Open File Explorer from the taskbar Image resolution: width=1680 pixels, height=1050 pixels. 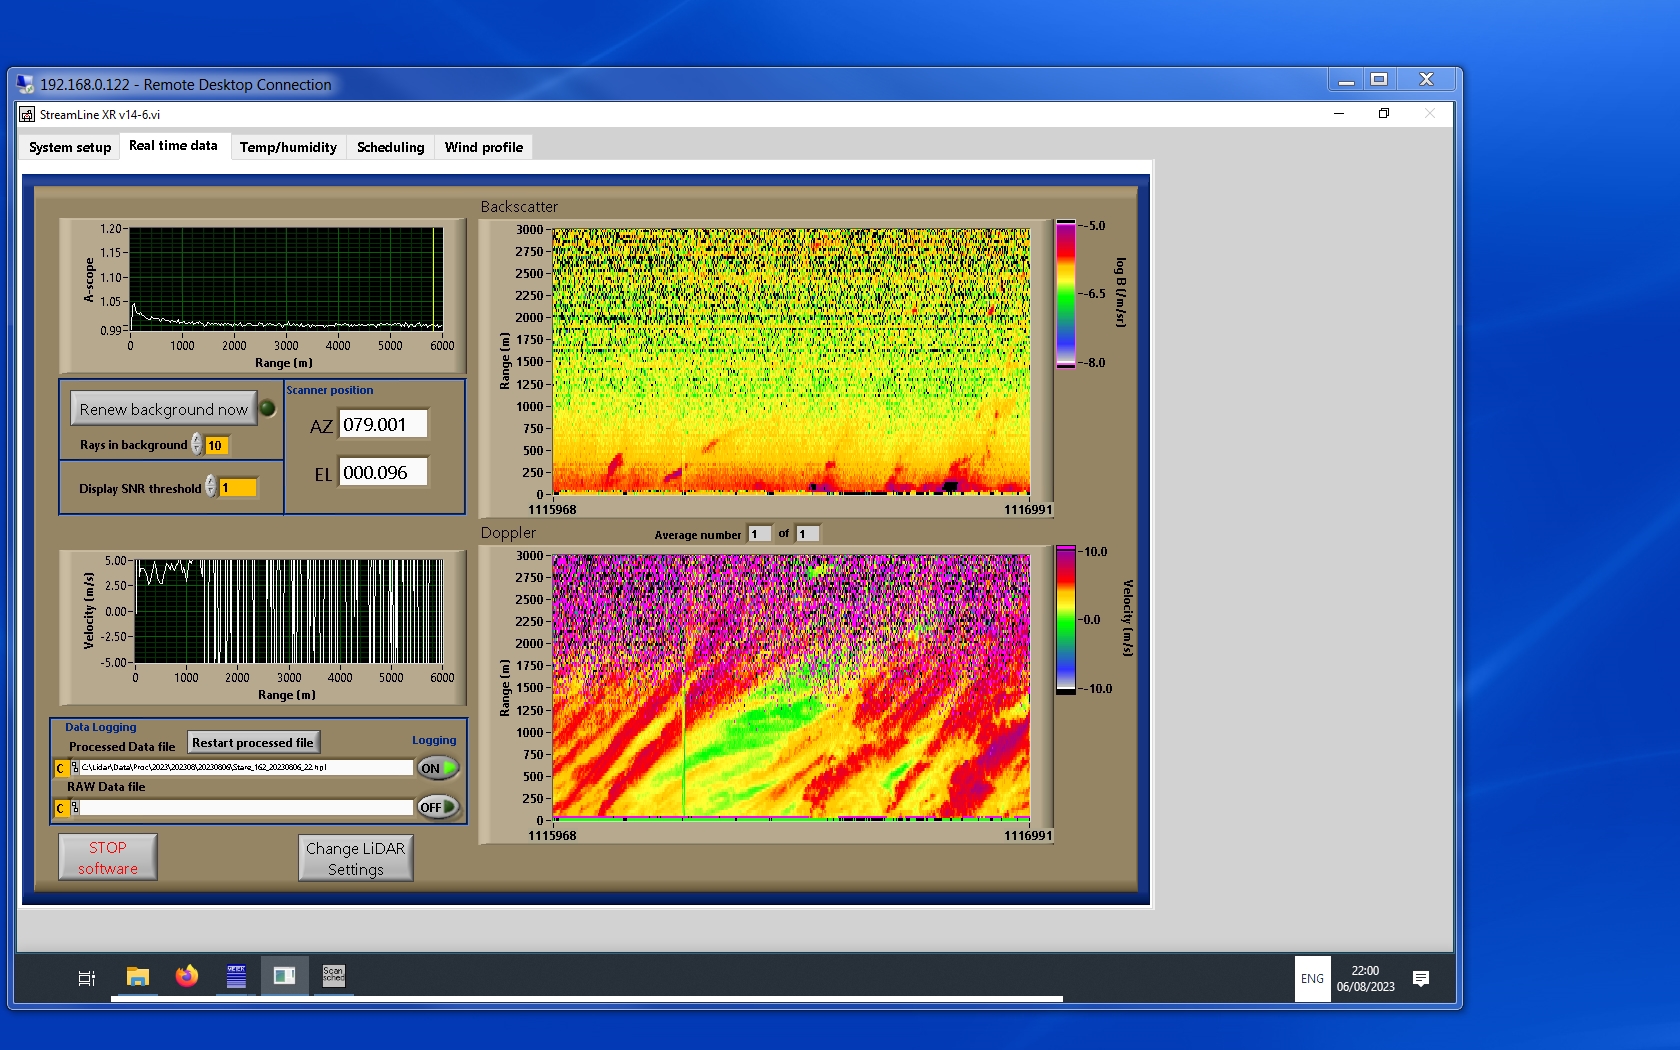coord(137,977)
